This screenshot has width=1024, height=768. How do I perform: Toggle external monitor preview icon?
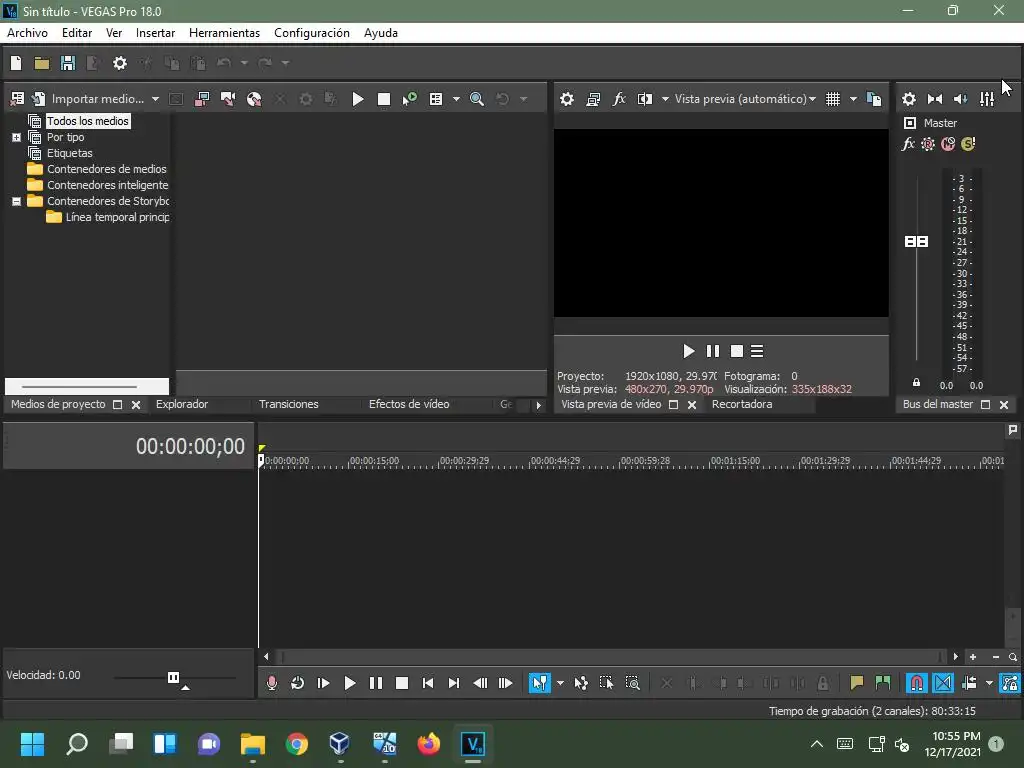coord(593,99)
